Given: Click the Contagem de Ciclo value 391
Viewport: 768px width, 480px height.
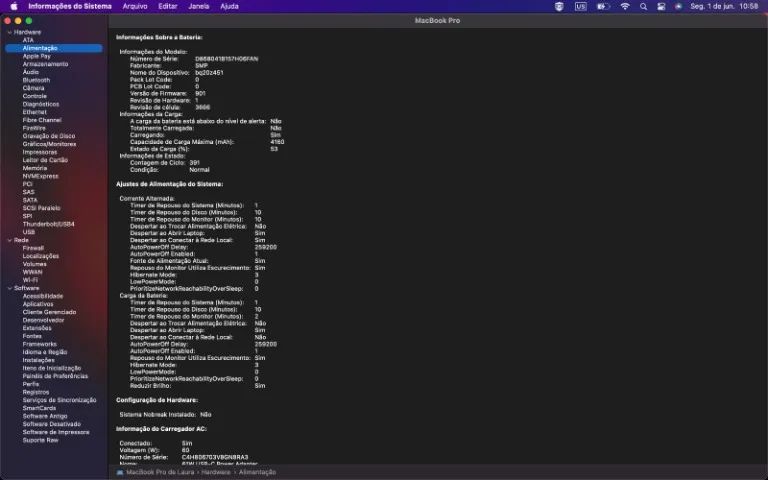Looking at the screenshot, I should click(194, 163).
